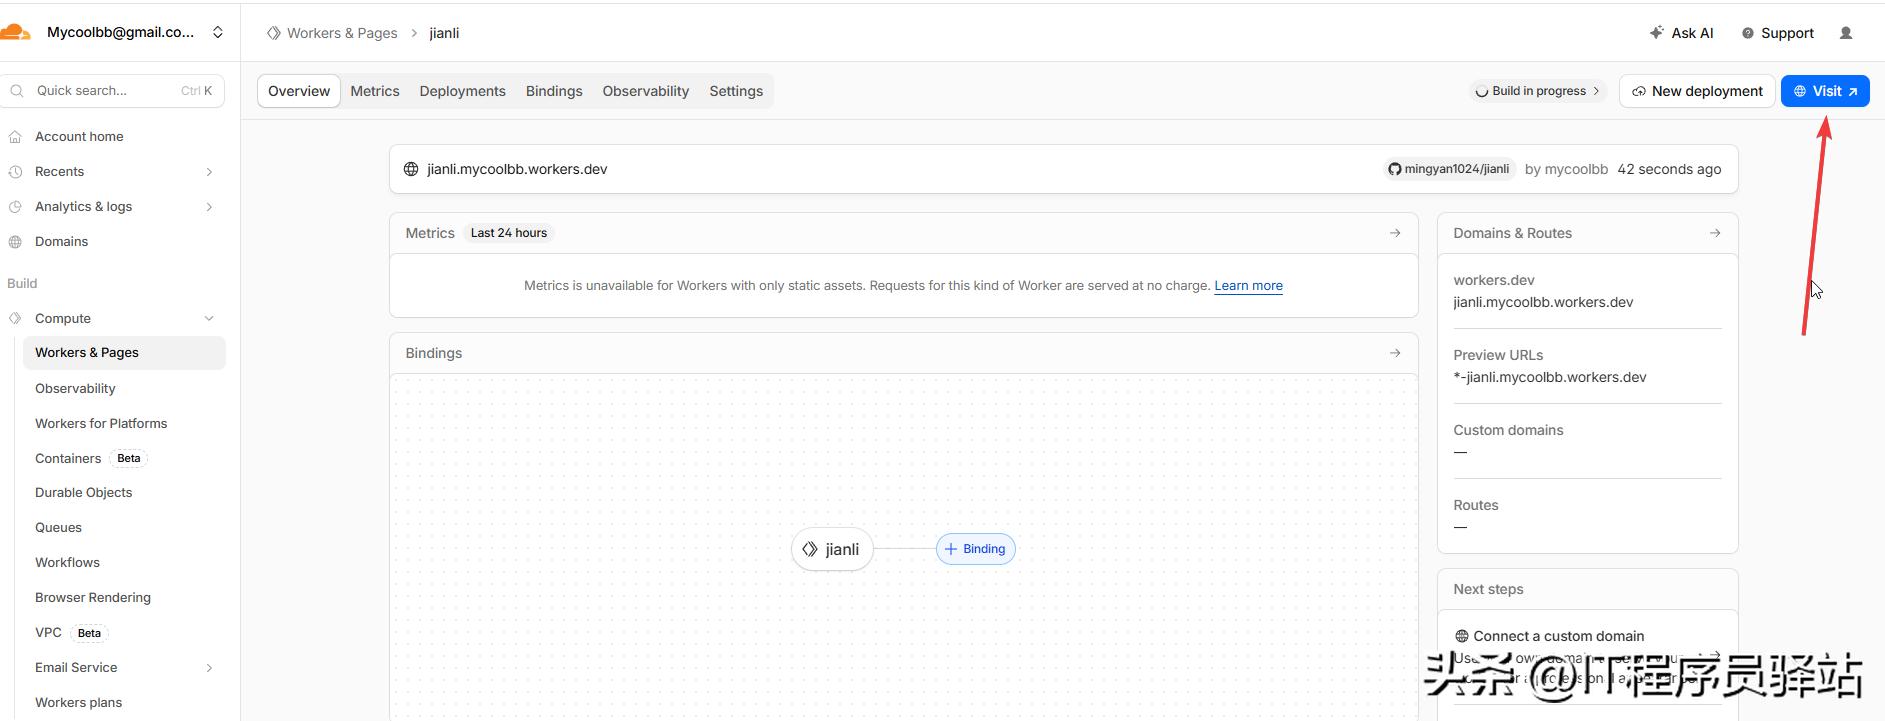
Task: Open Domains & Routes arrow icon
Action: 1715,233
